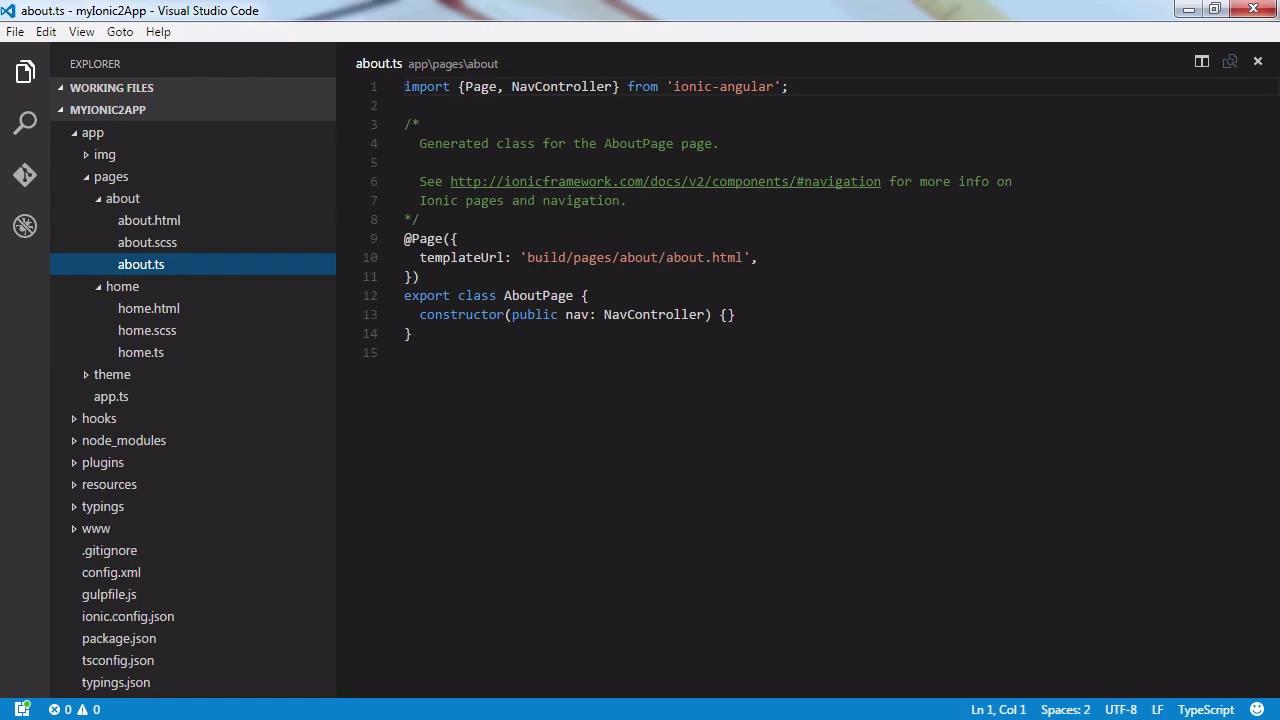Collapse the about folder

[98, 198]
